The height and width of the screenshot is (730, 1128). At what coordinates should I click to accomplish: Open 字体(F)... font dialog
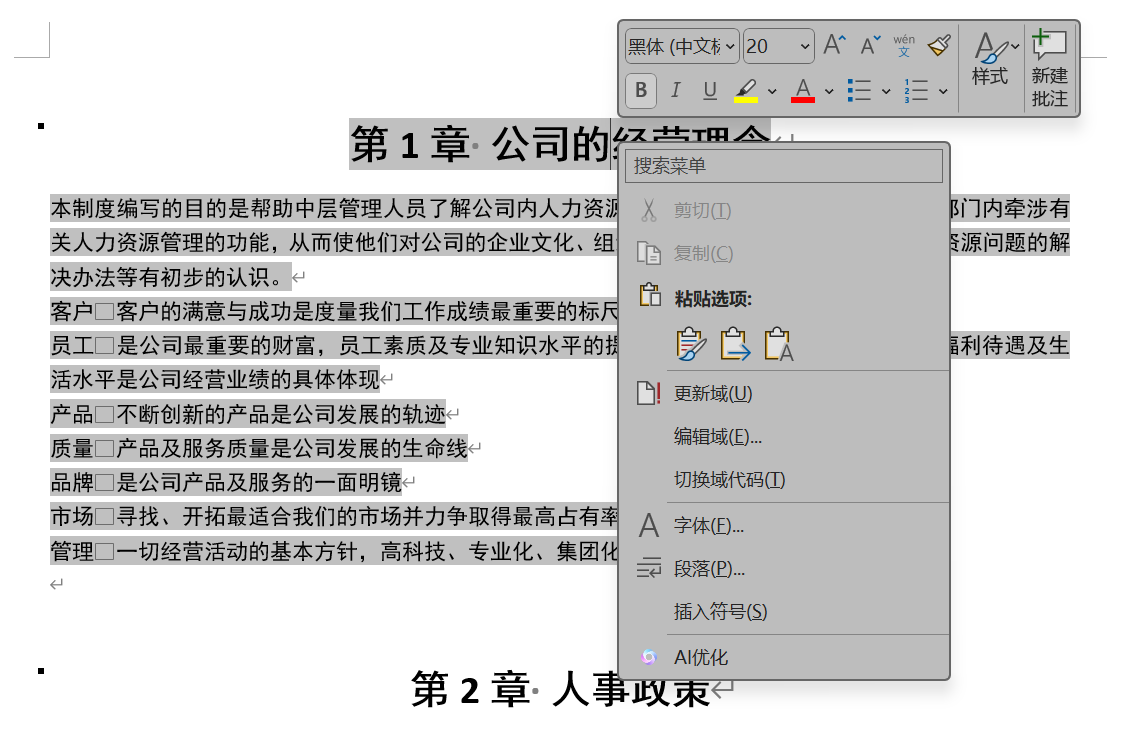click(x=783, y=526)
